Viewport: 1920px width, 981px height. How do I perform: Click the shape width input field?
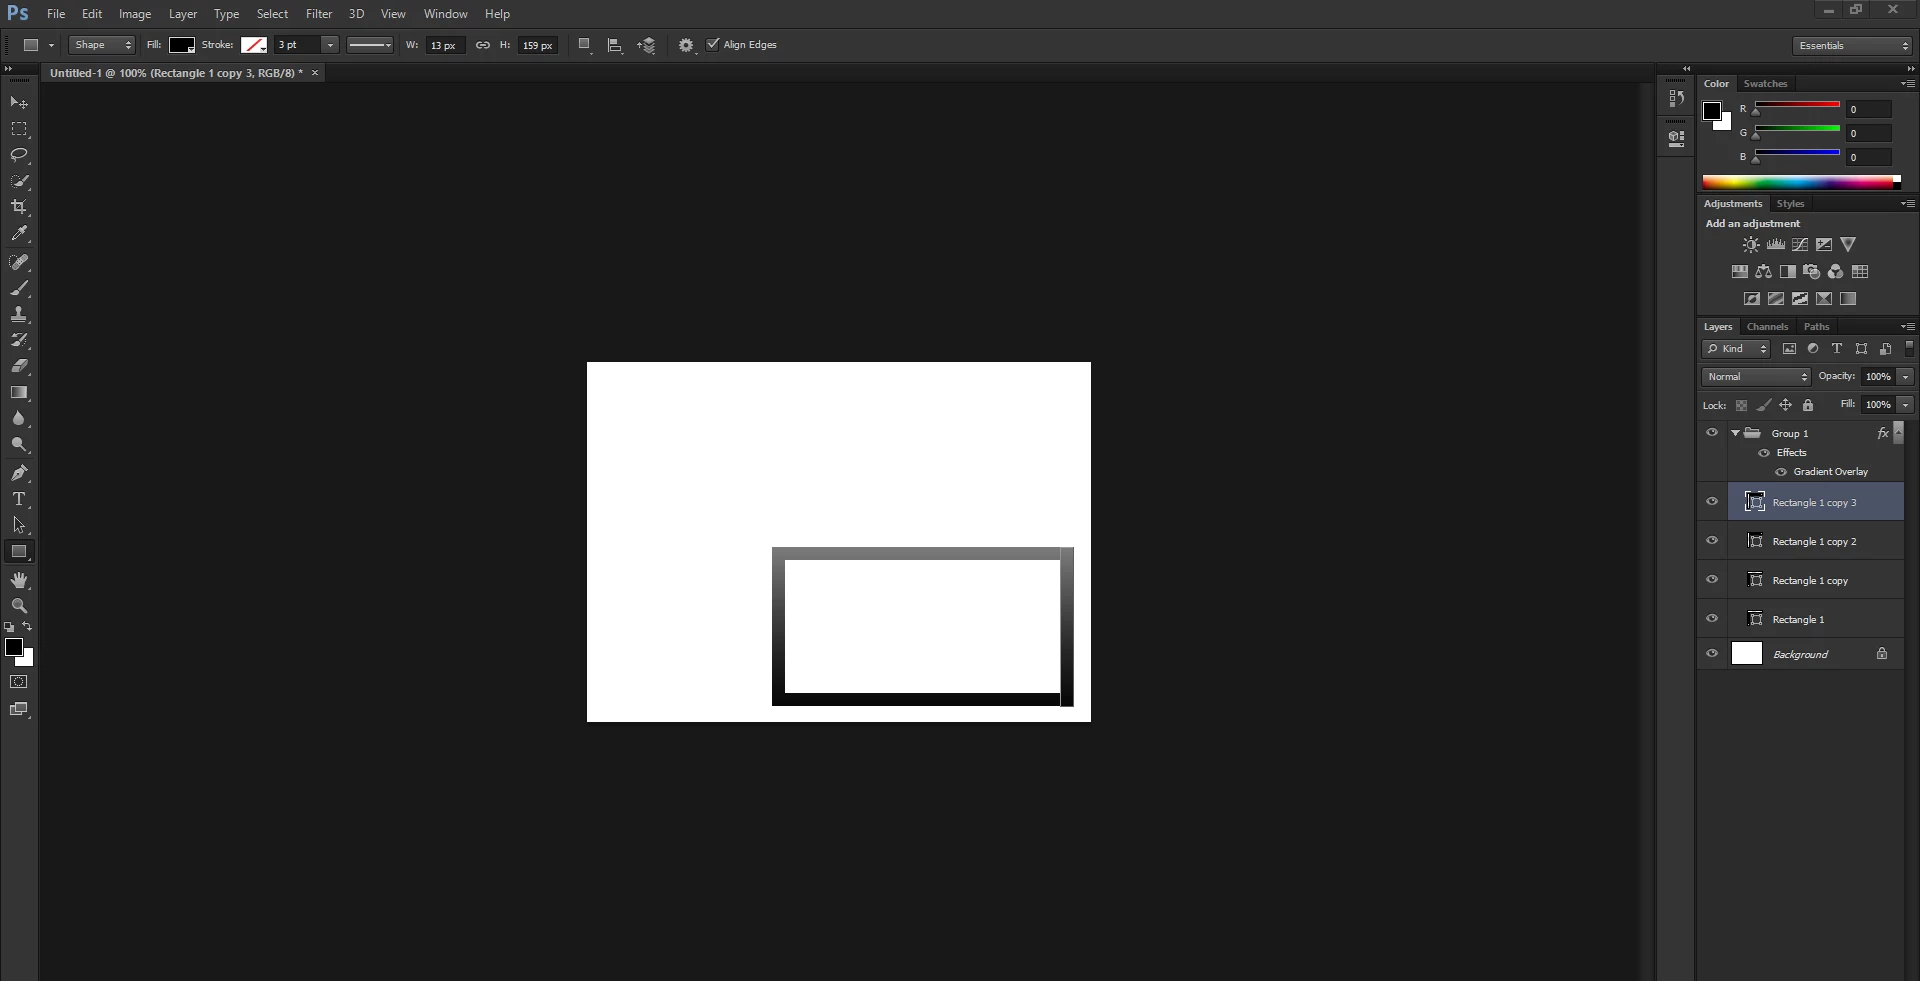click(444, 45)
